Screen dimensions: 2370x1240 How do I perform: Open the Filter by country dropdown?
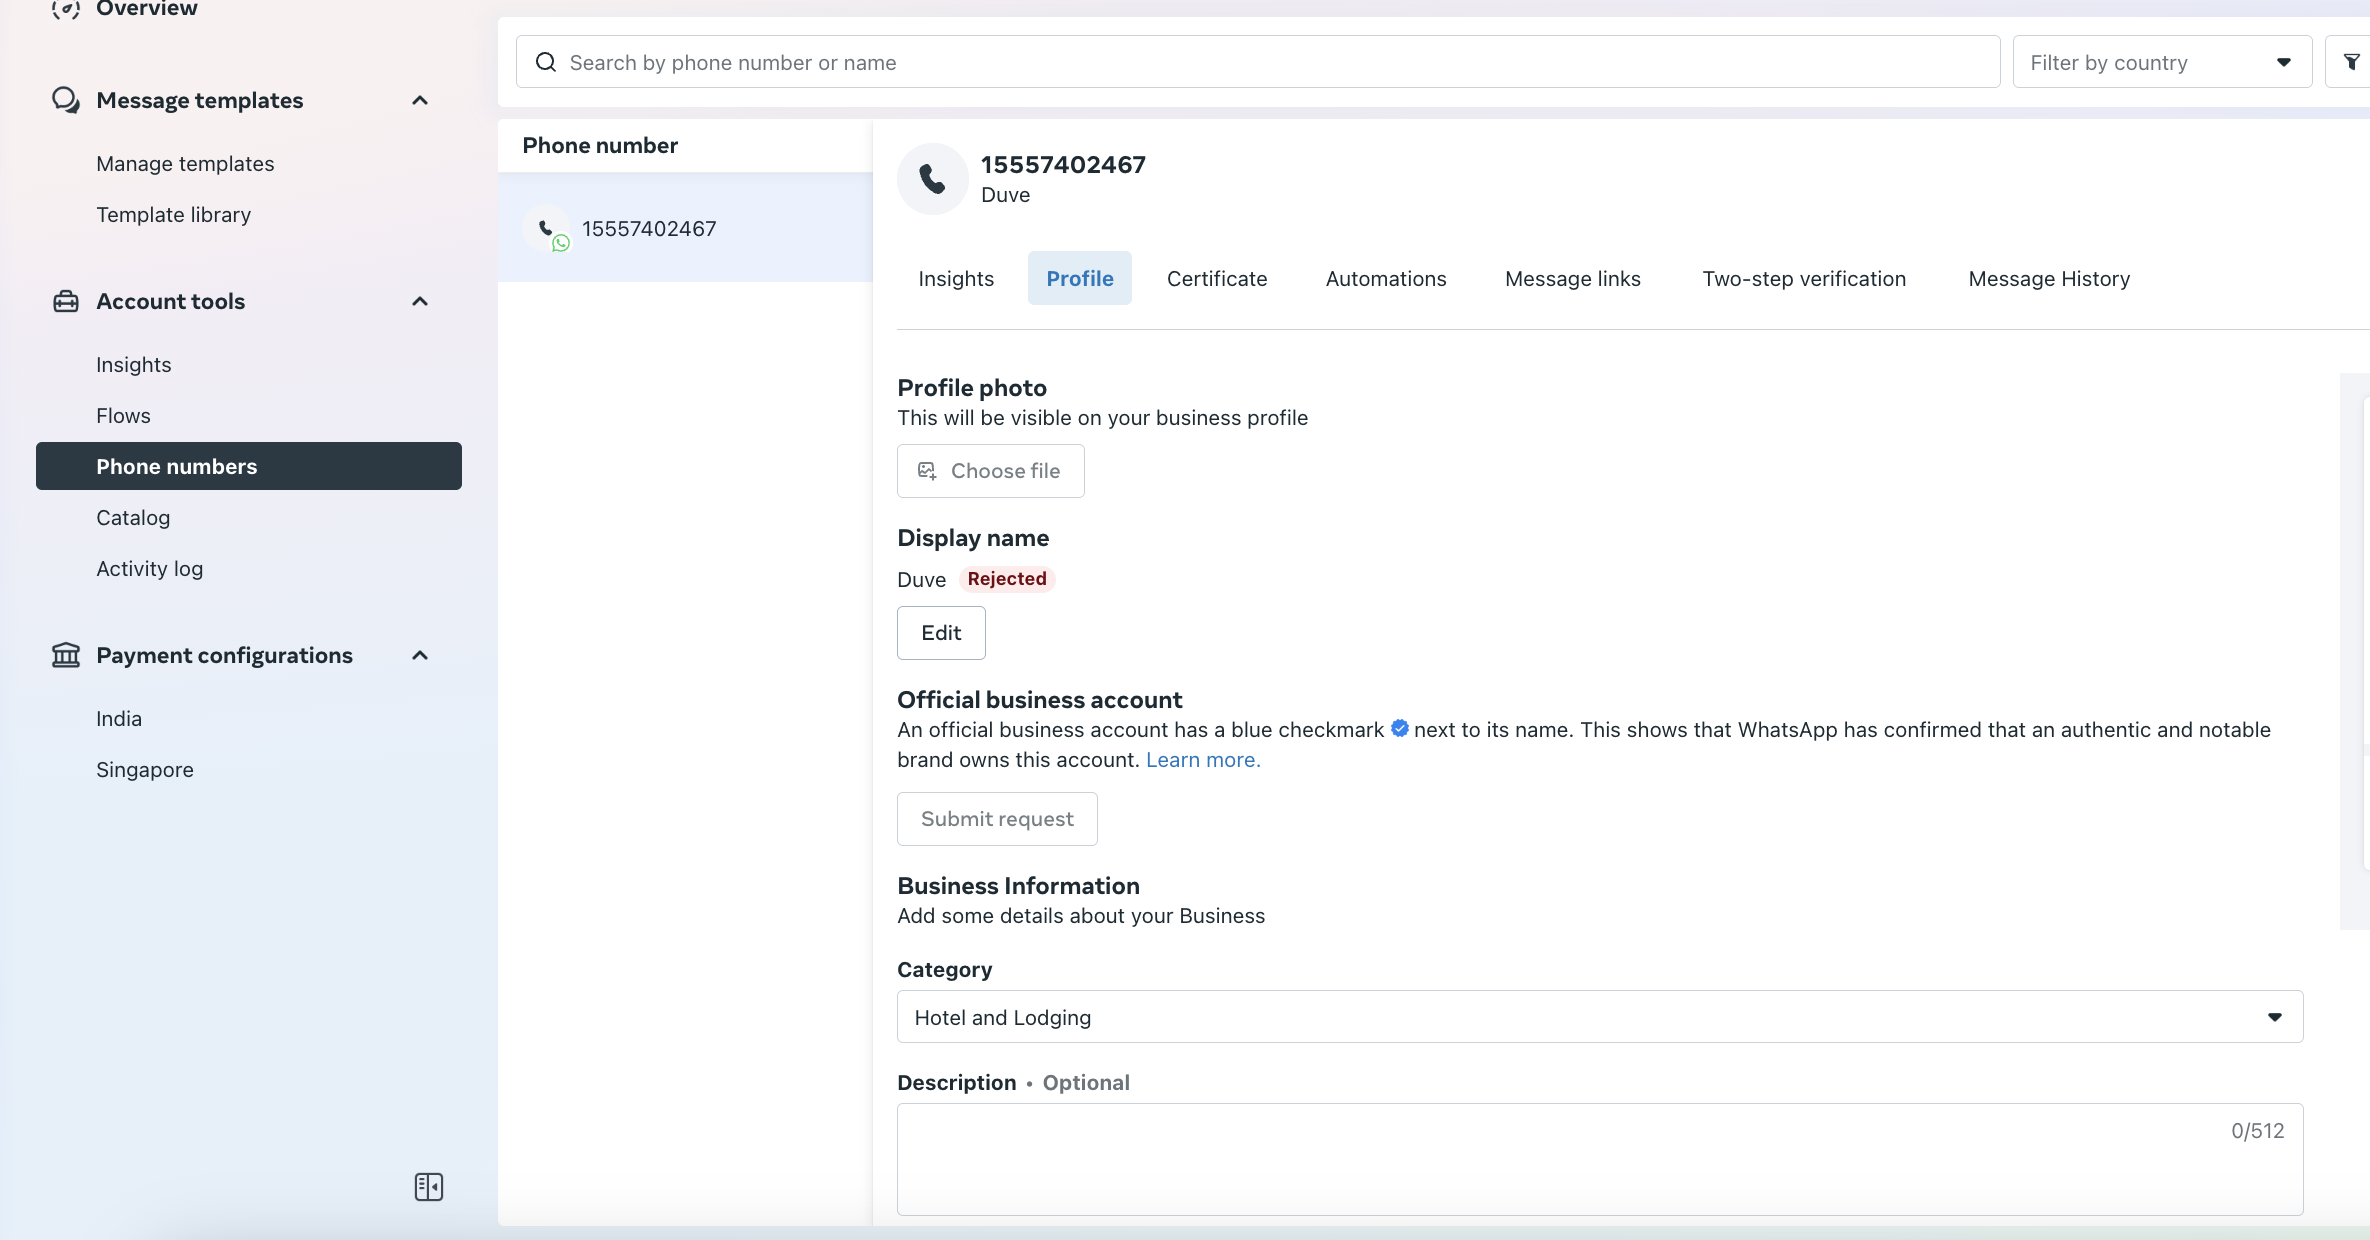click(2162, 62)
